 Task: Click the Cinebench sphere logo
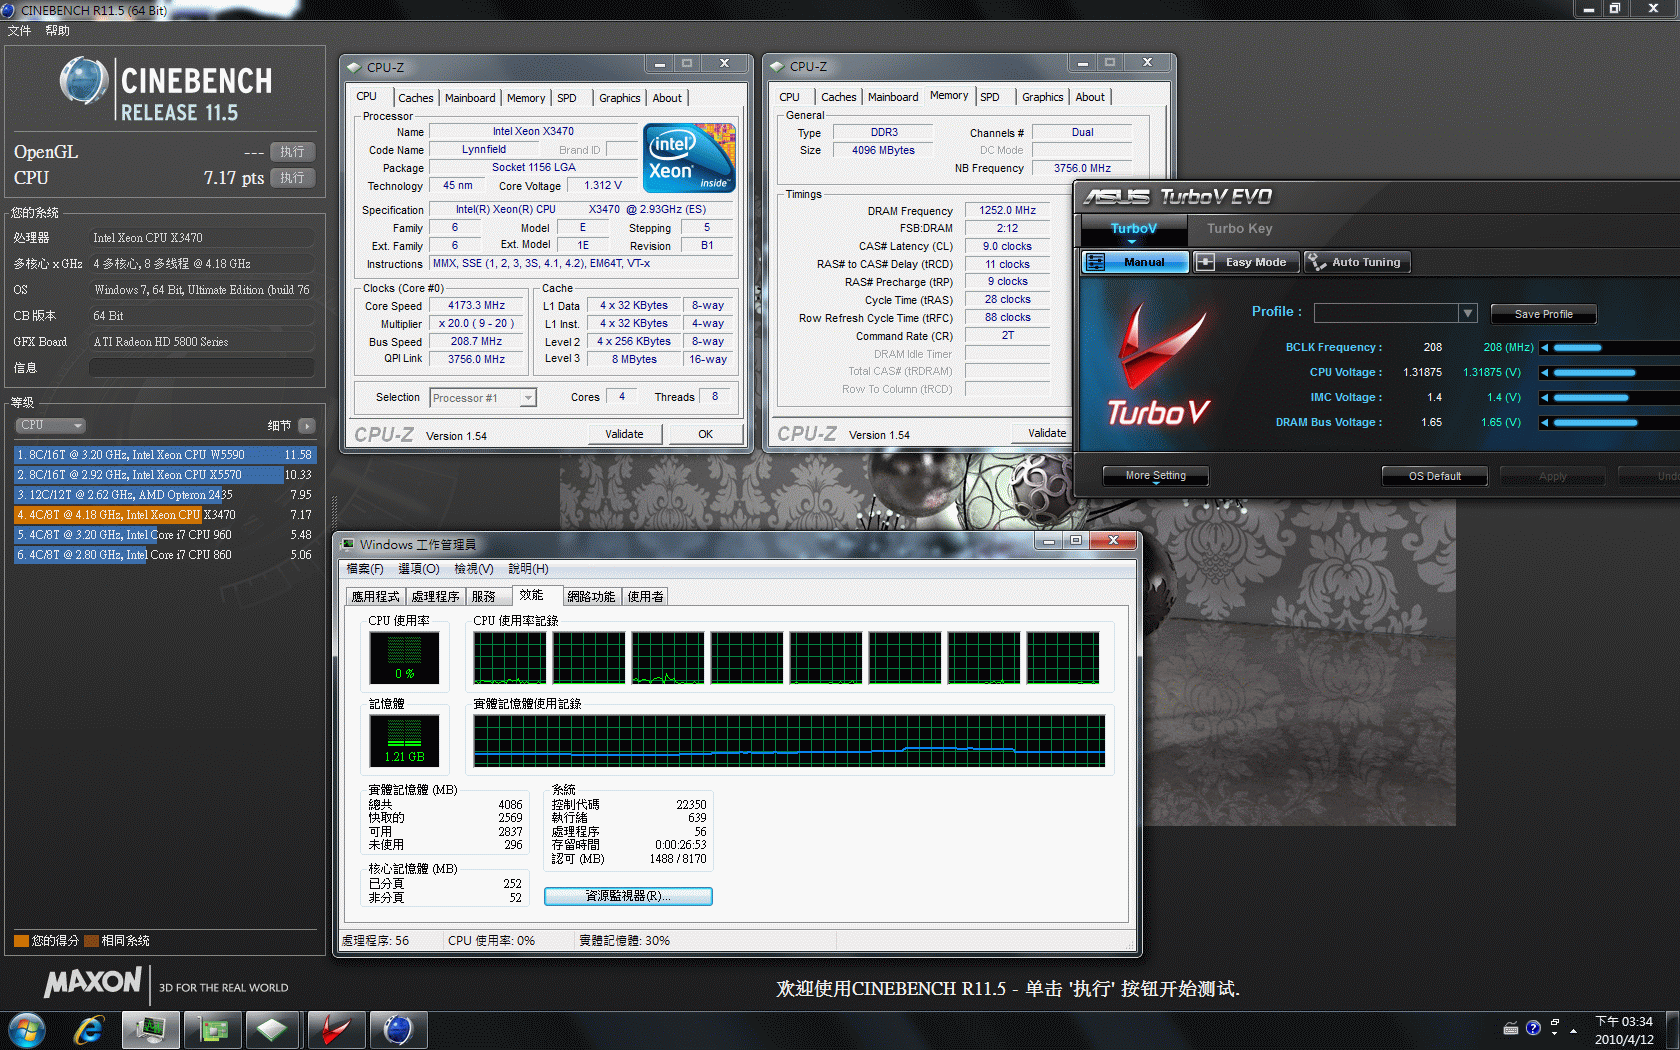(x=84, y=81)
